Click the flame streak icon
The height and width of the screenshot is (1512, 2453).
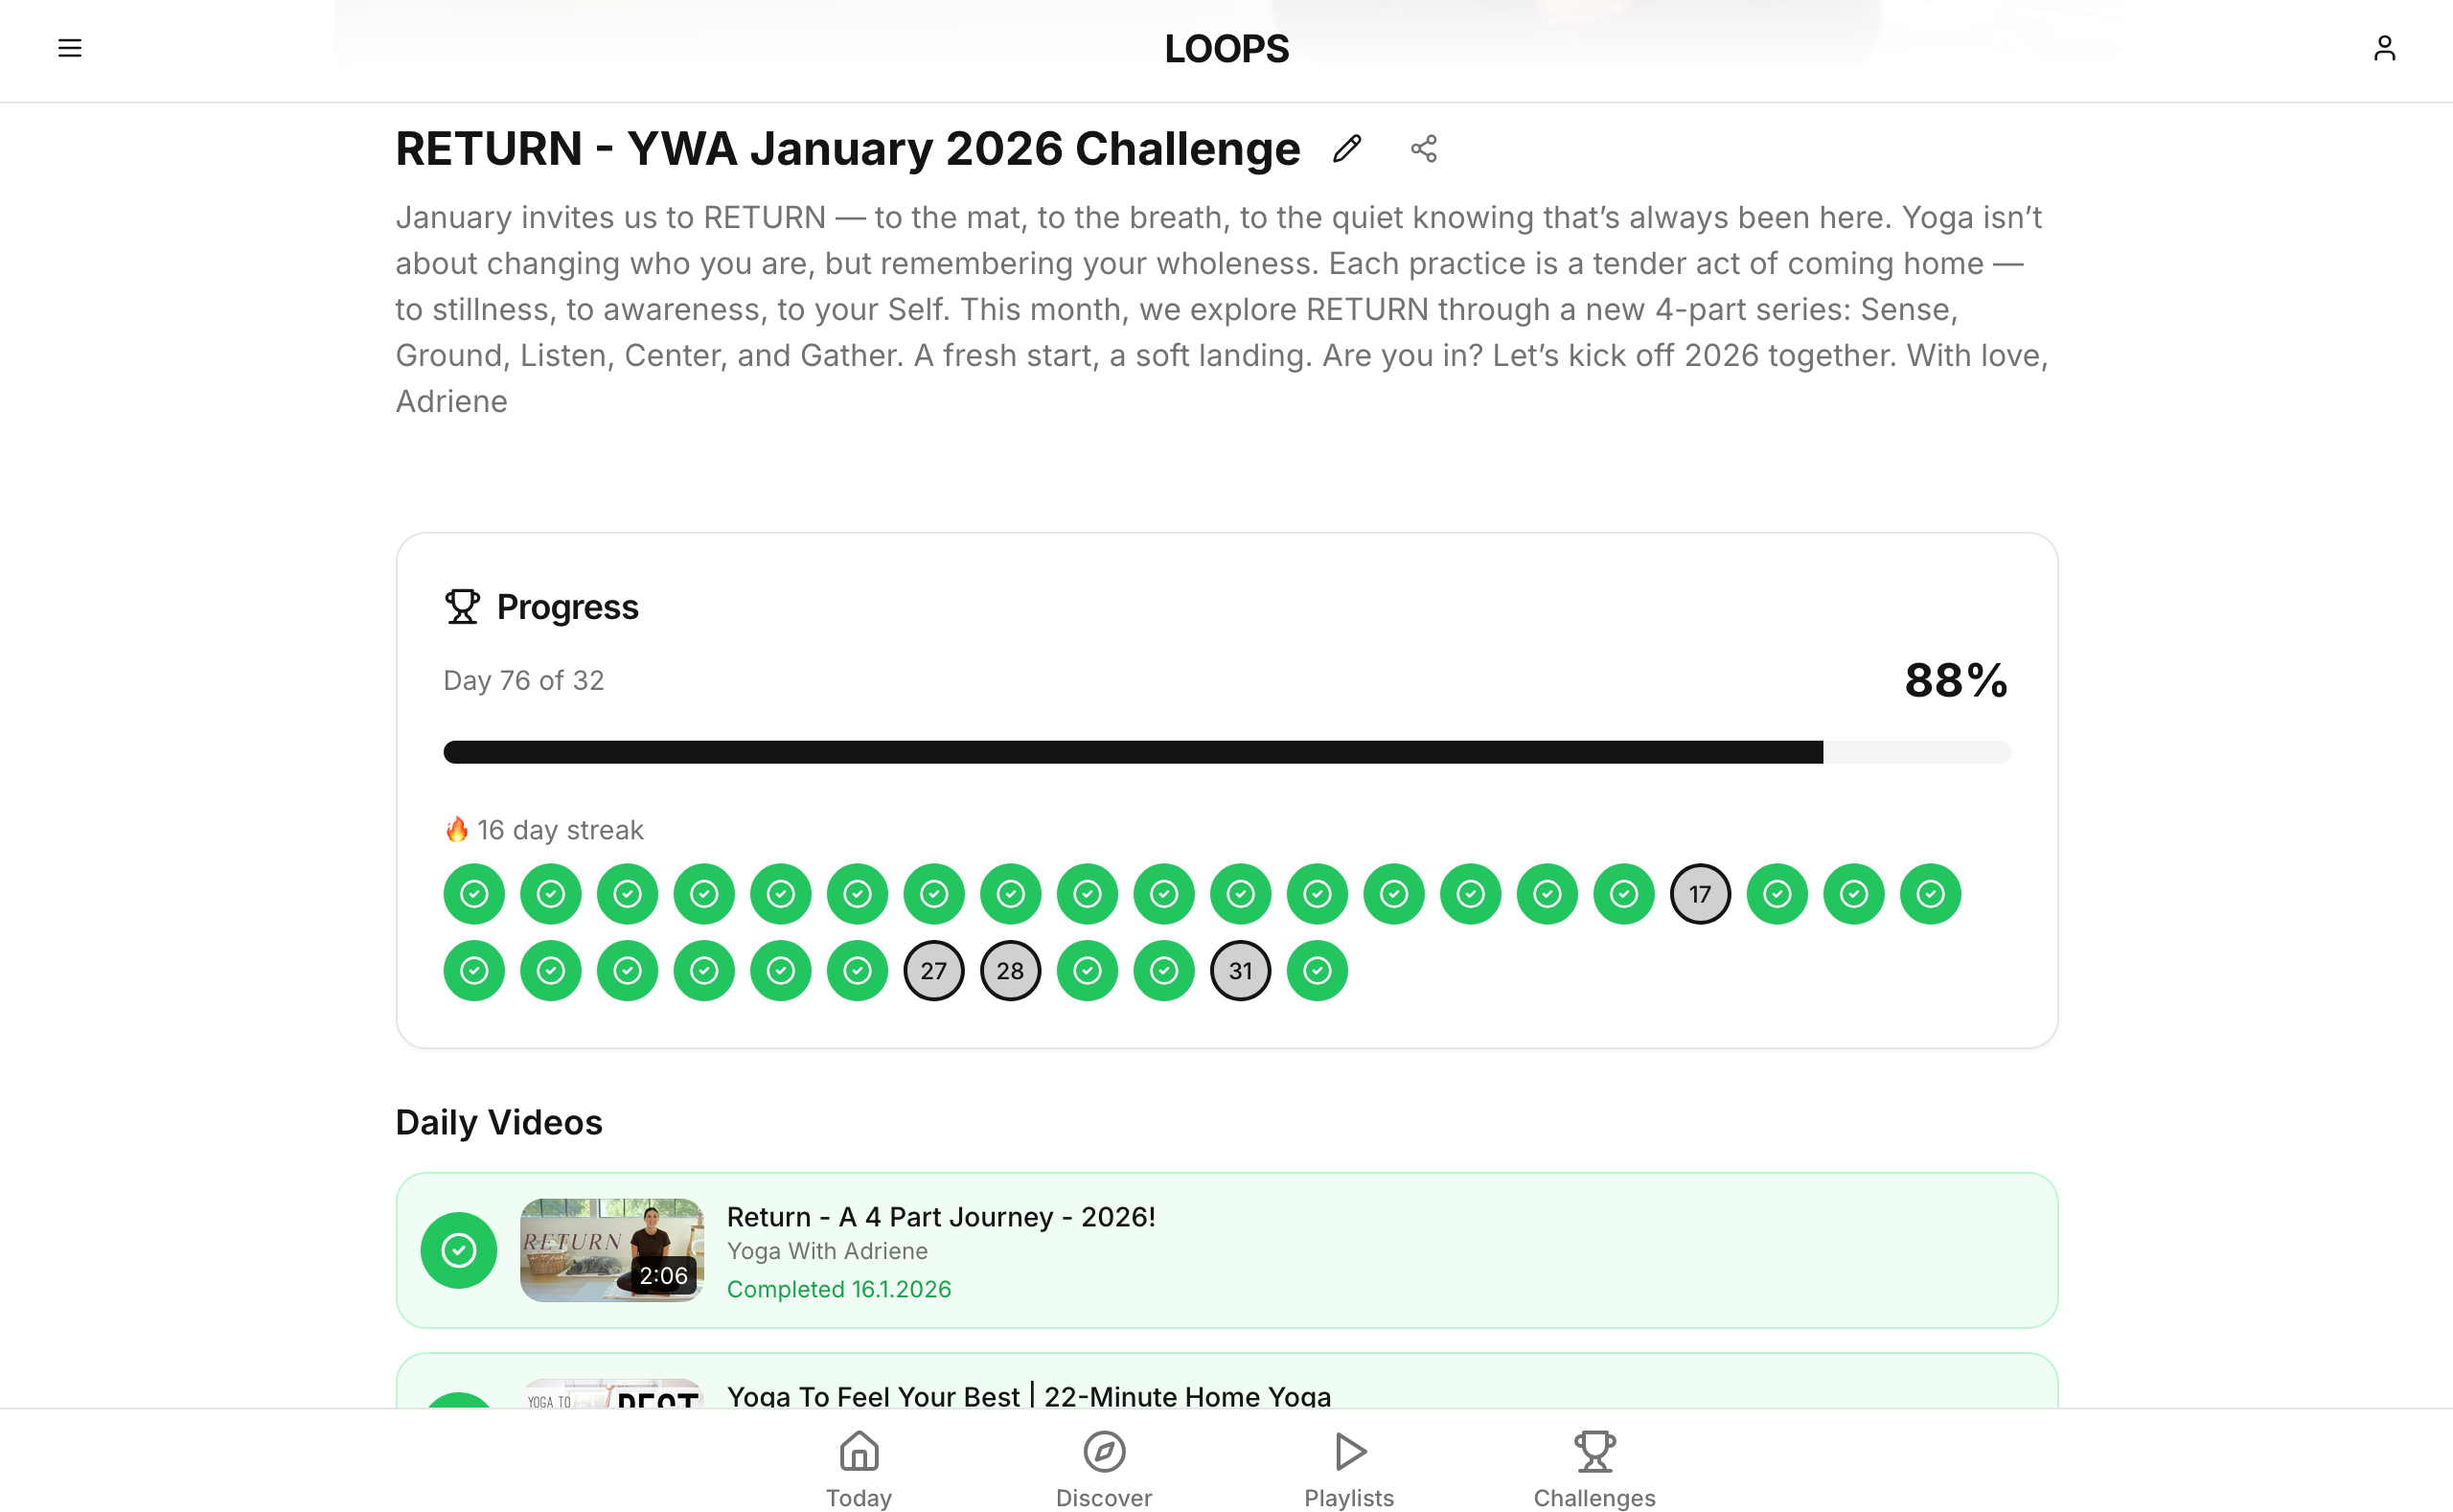pos(457,830)
